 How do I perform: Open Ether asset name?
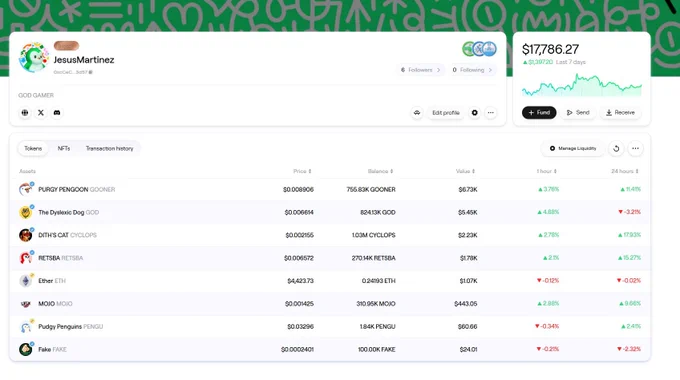pos(46,281)
